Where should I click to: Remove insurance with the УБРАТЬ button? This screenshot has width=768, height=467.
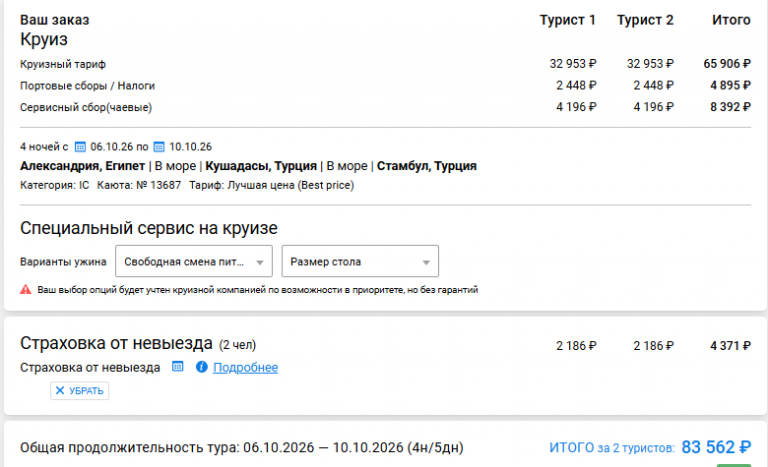[79, 391]
